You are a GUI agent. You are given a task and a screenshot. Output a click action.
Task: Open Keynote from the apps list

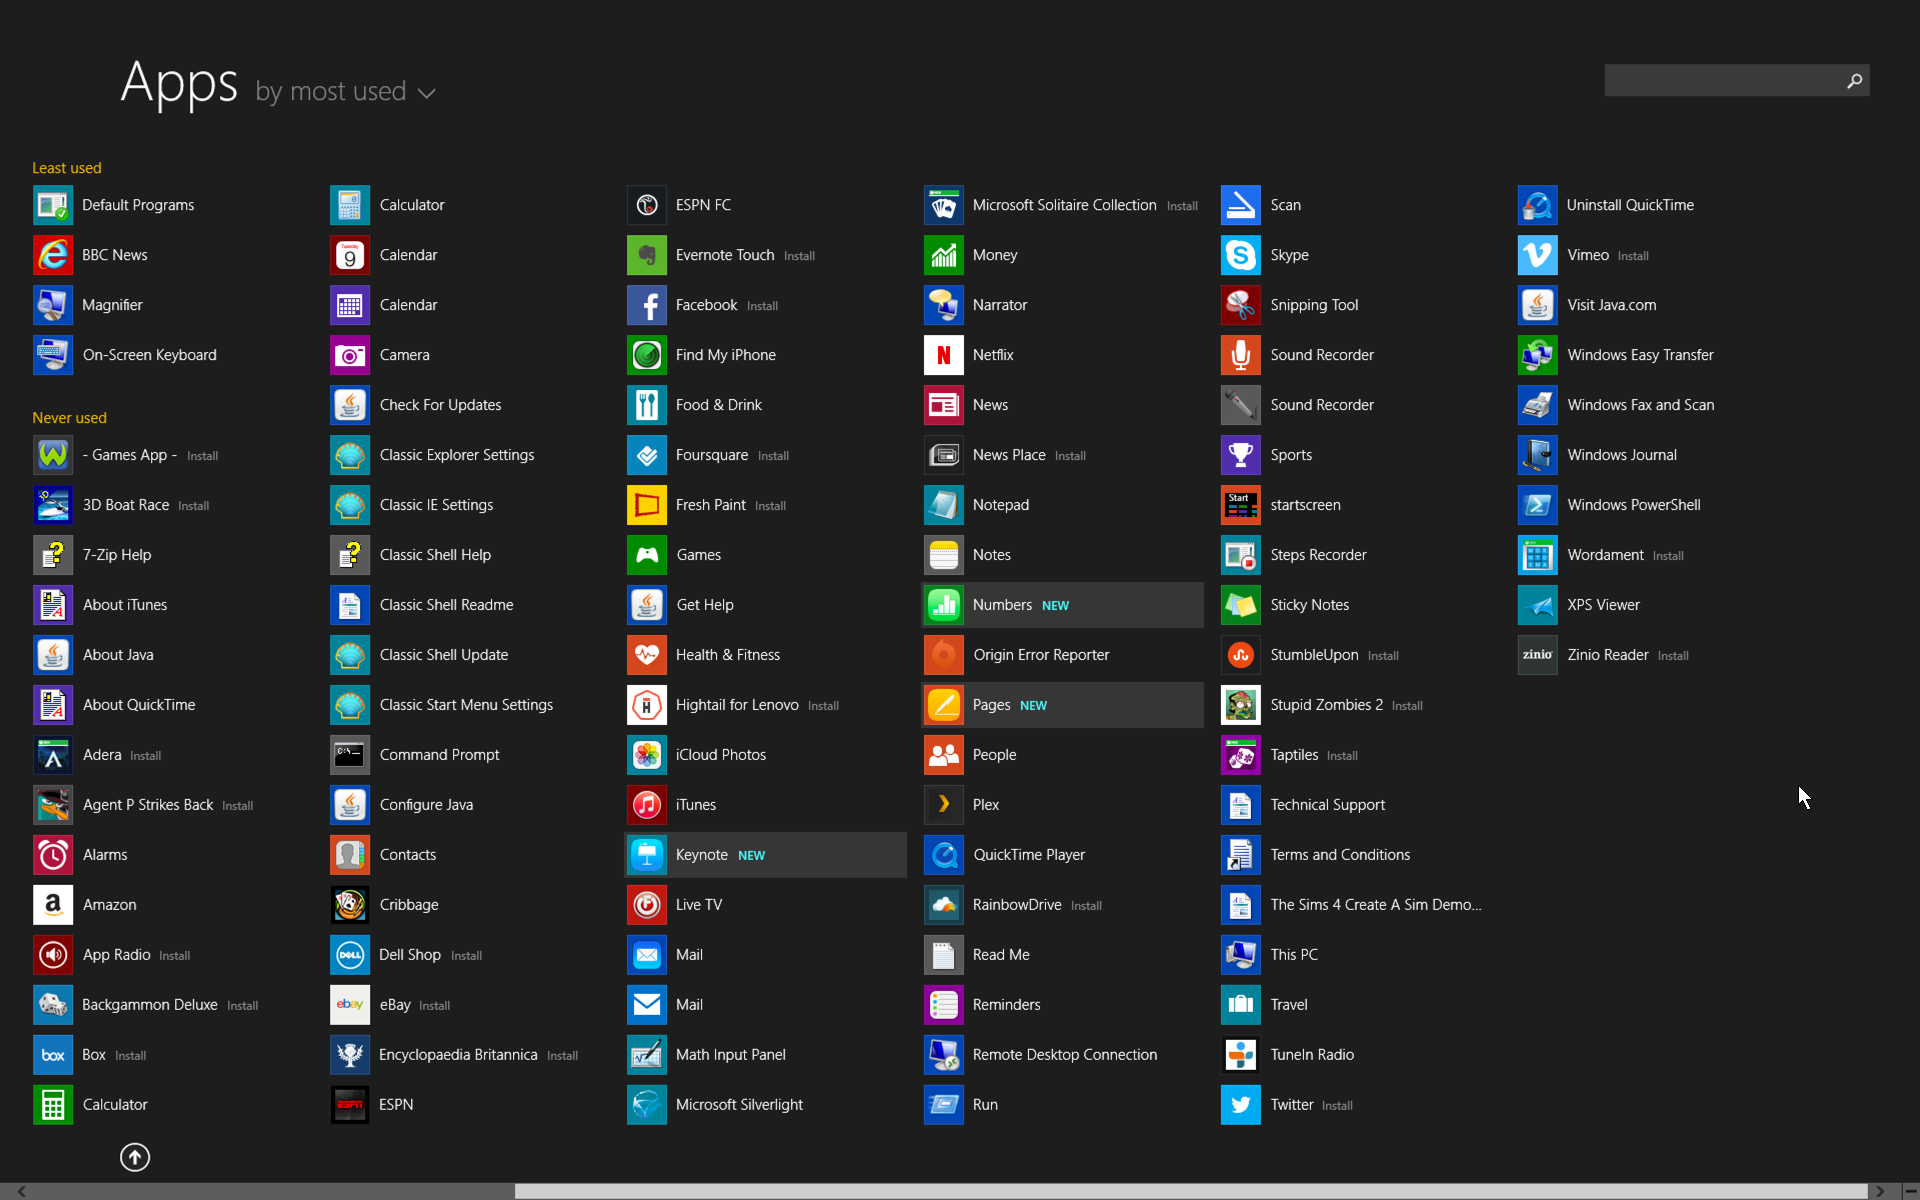pyautogui.click(x=703, y=855)
